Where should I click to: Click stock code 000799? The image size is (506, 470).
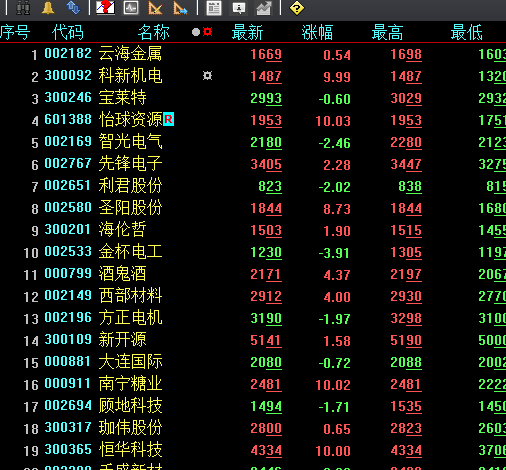68,274
